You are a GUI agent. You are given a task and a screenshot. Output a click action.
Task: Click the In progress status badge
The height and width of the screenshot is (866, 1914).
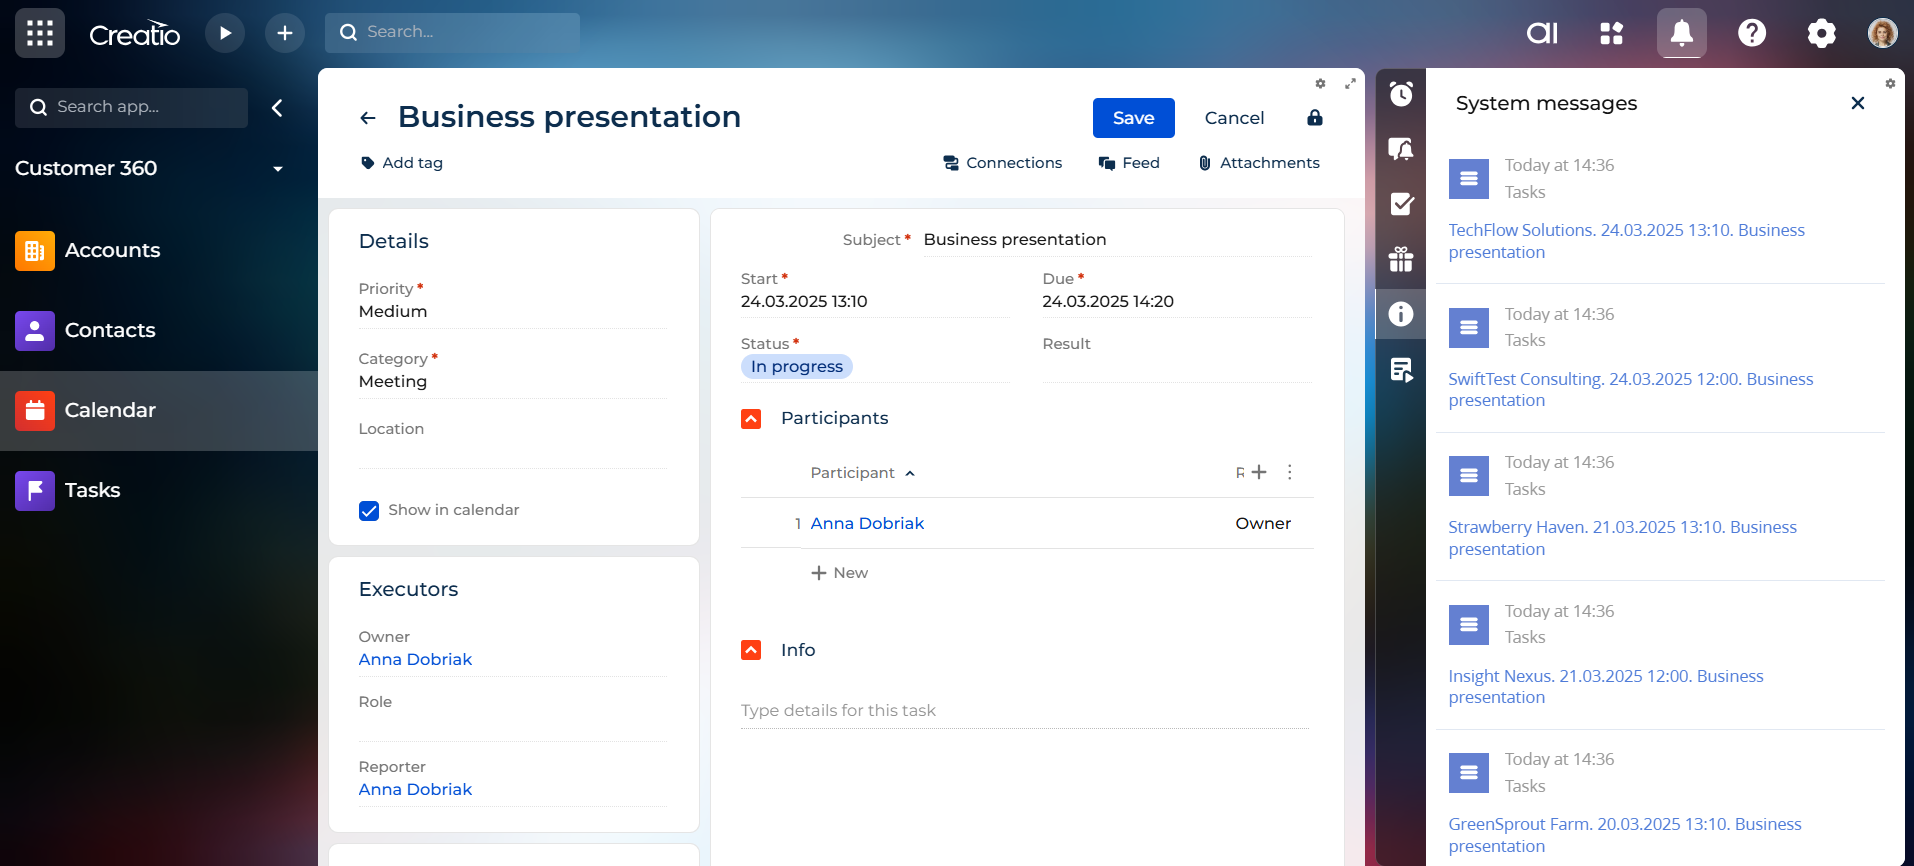pos(797,367)
